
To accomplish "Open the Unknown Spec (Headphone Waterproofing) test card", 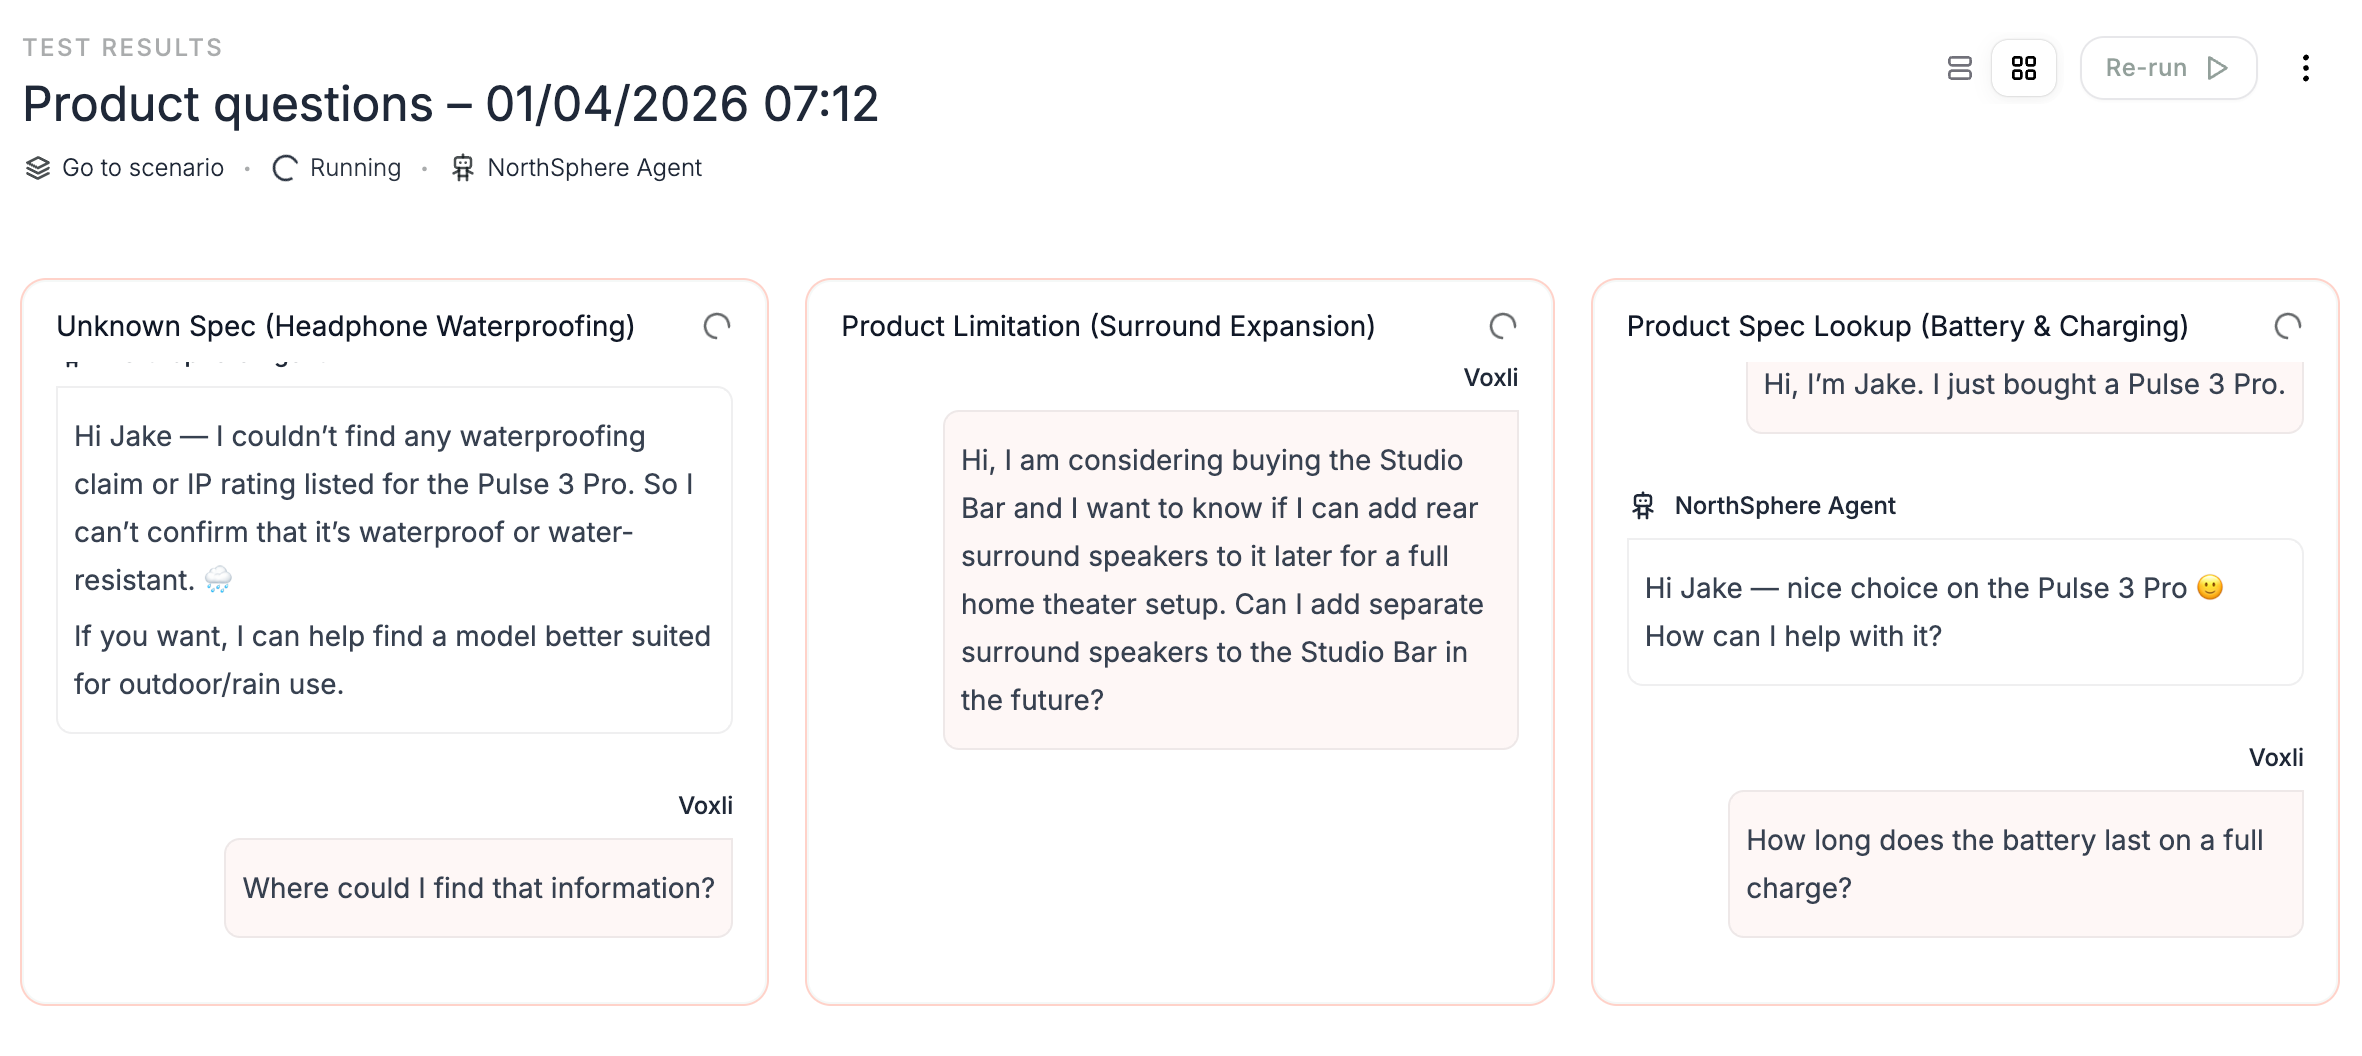I will click(x=345, y=326).
